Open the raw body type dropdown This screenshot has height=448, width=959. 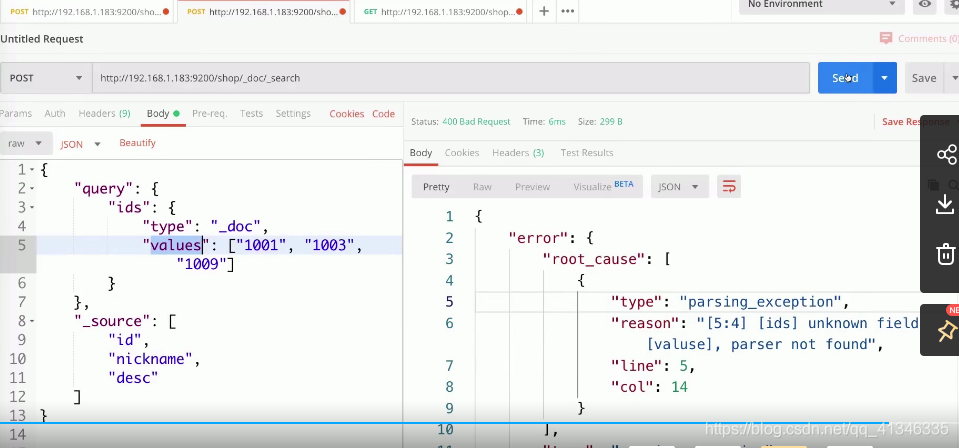pyautogui.click(x=26, y=143)
